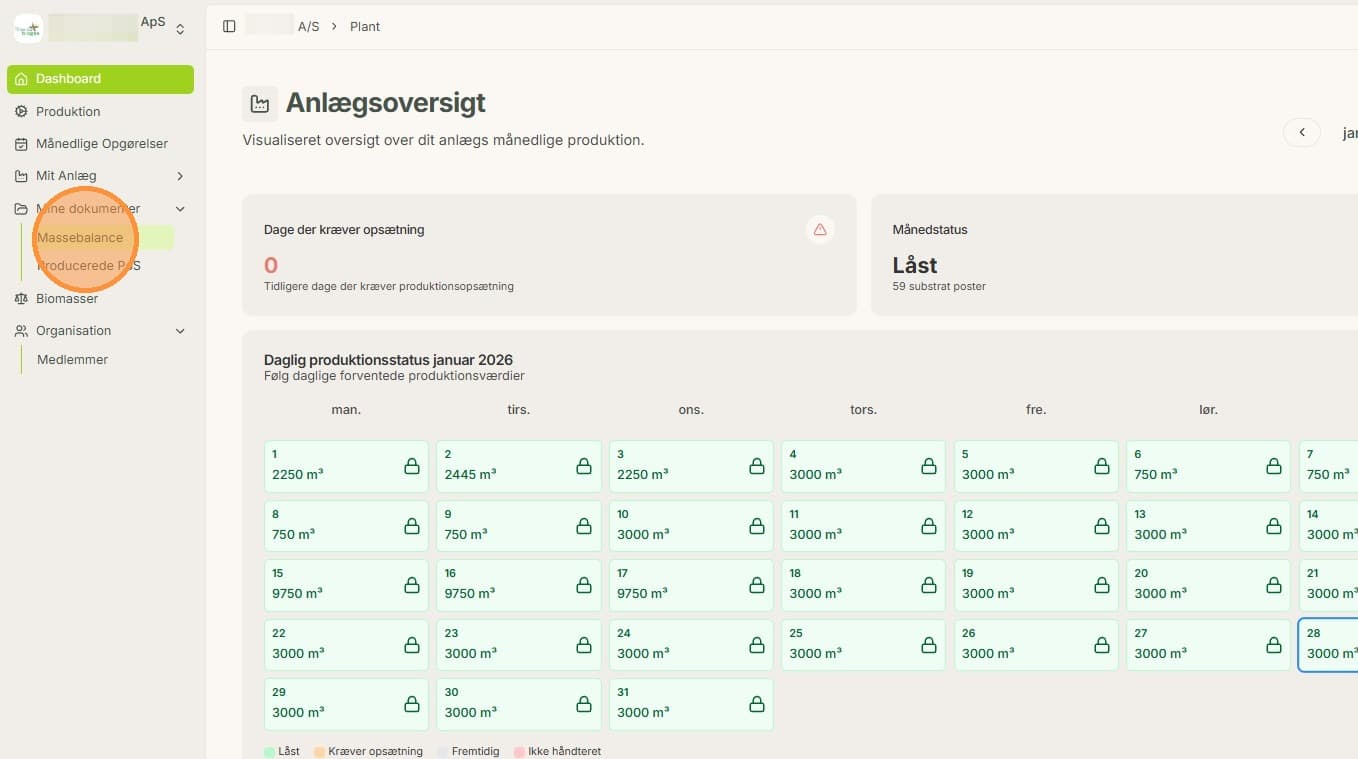
Task: Click lock icon on day 8
Action: [x=412, y=526]
